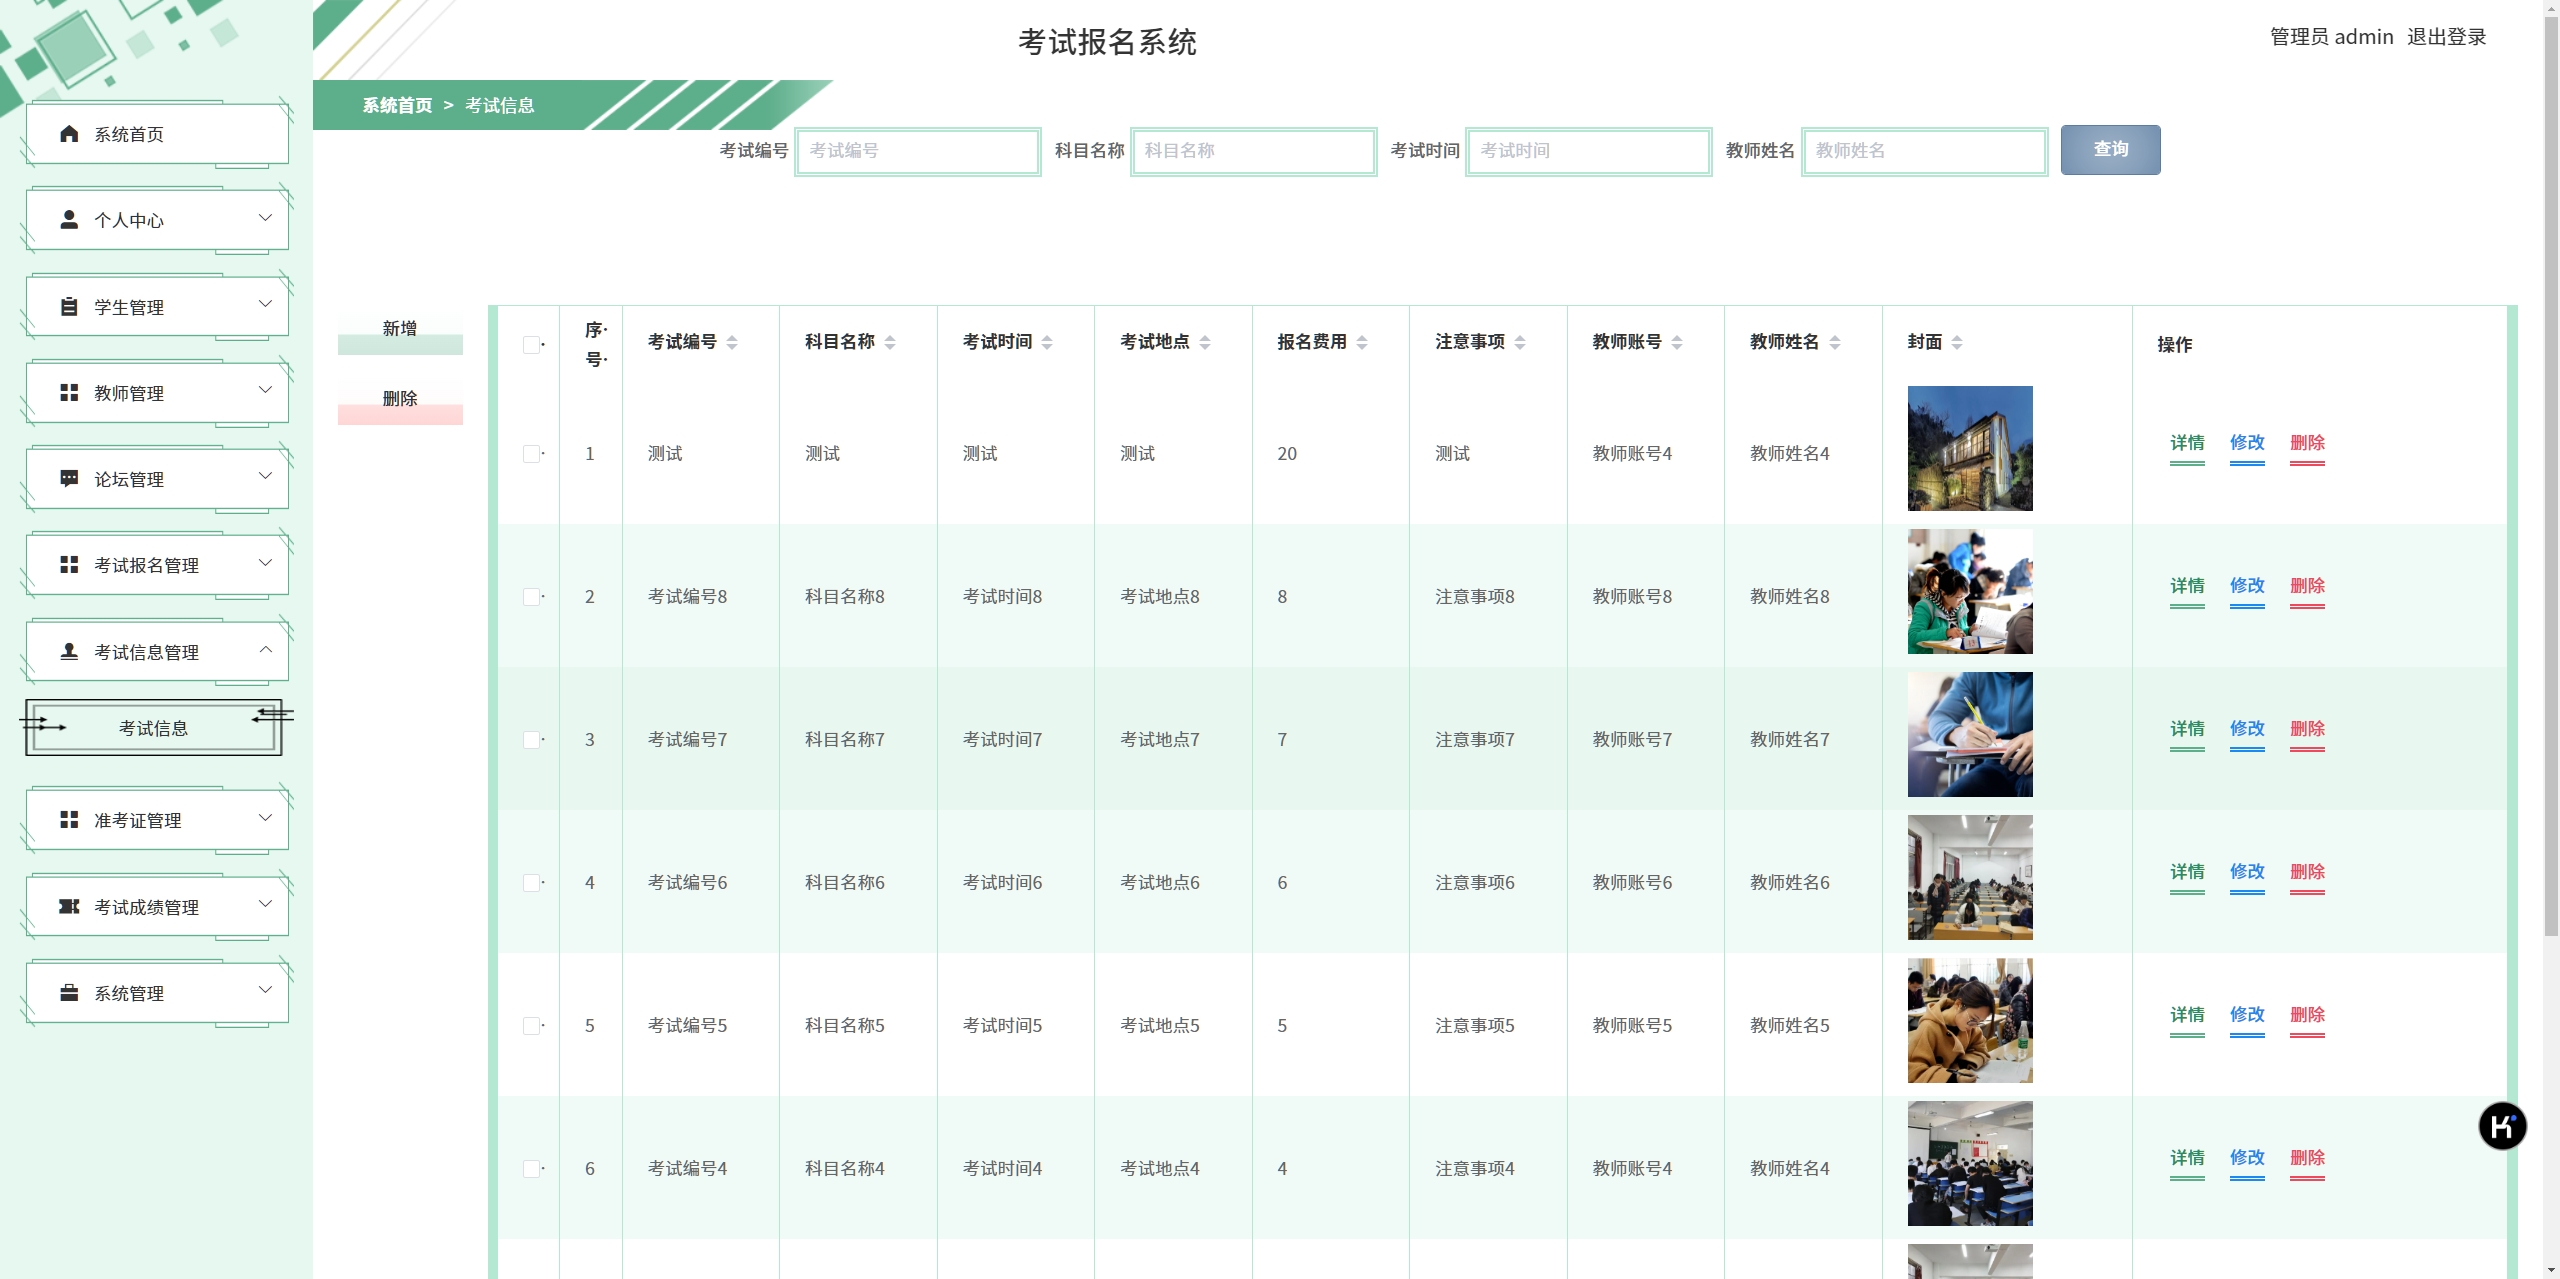
Task: Click the batch 删除 button at left
Action: click(400, 400)
